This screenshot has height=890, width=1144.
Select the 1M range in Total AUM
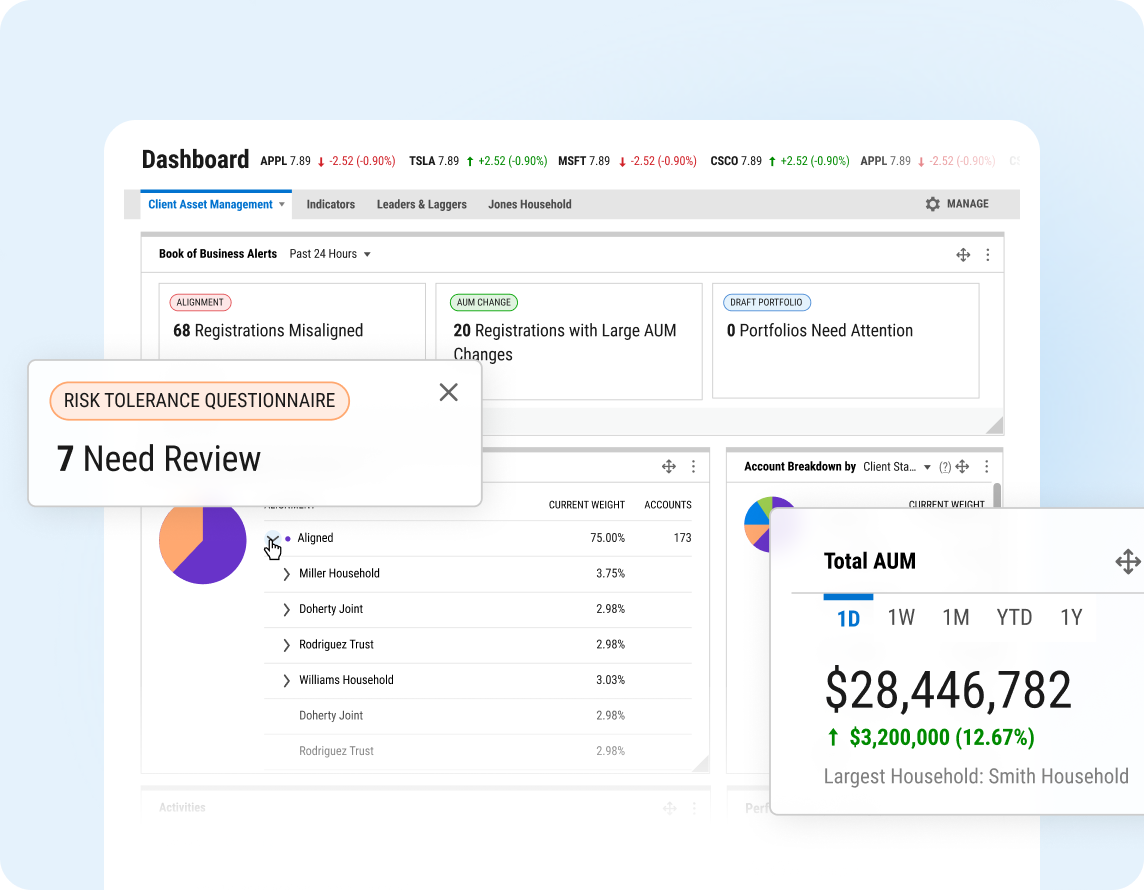pyautogui.click(x=956, y=618)
